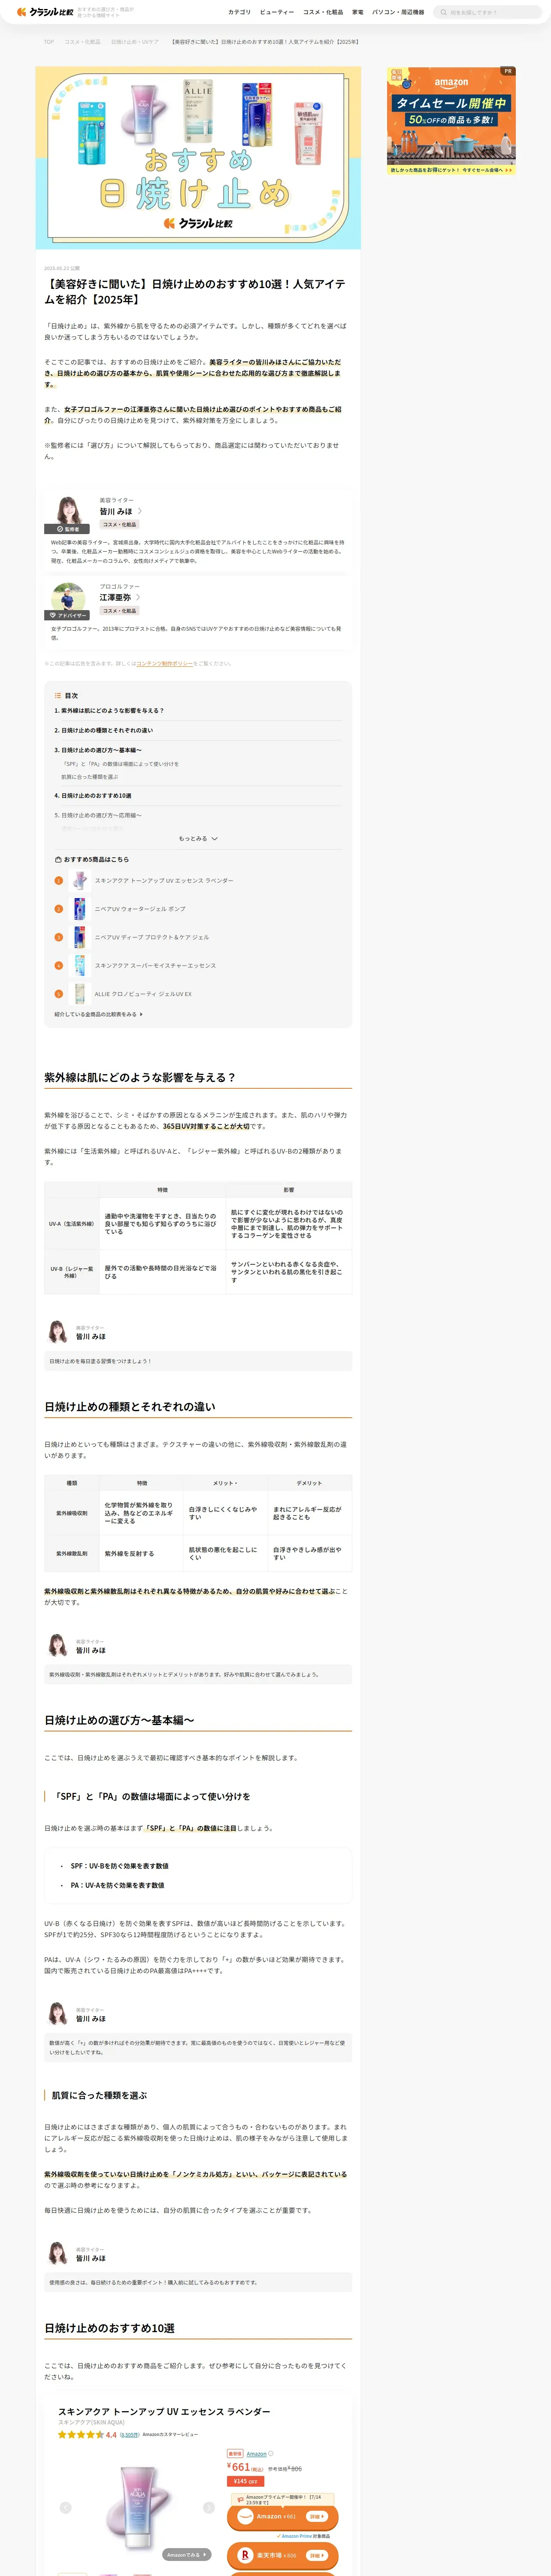Click the 目次 list icon
Image resolution: width=551 pixels, height=2576 pixels.
pos(58,695)
